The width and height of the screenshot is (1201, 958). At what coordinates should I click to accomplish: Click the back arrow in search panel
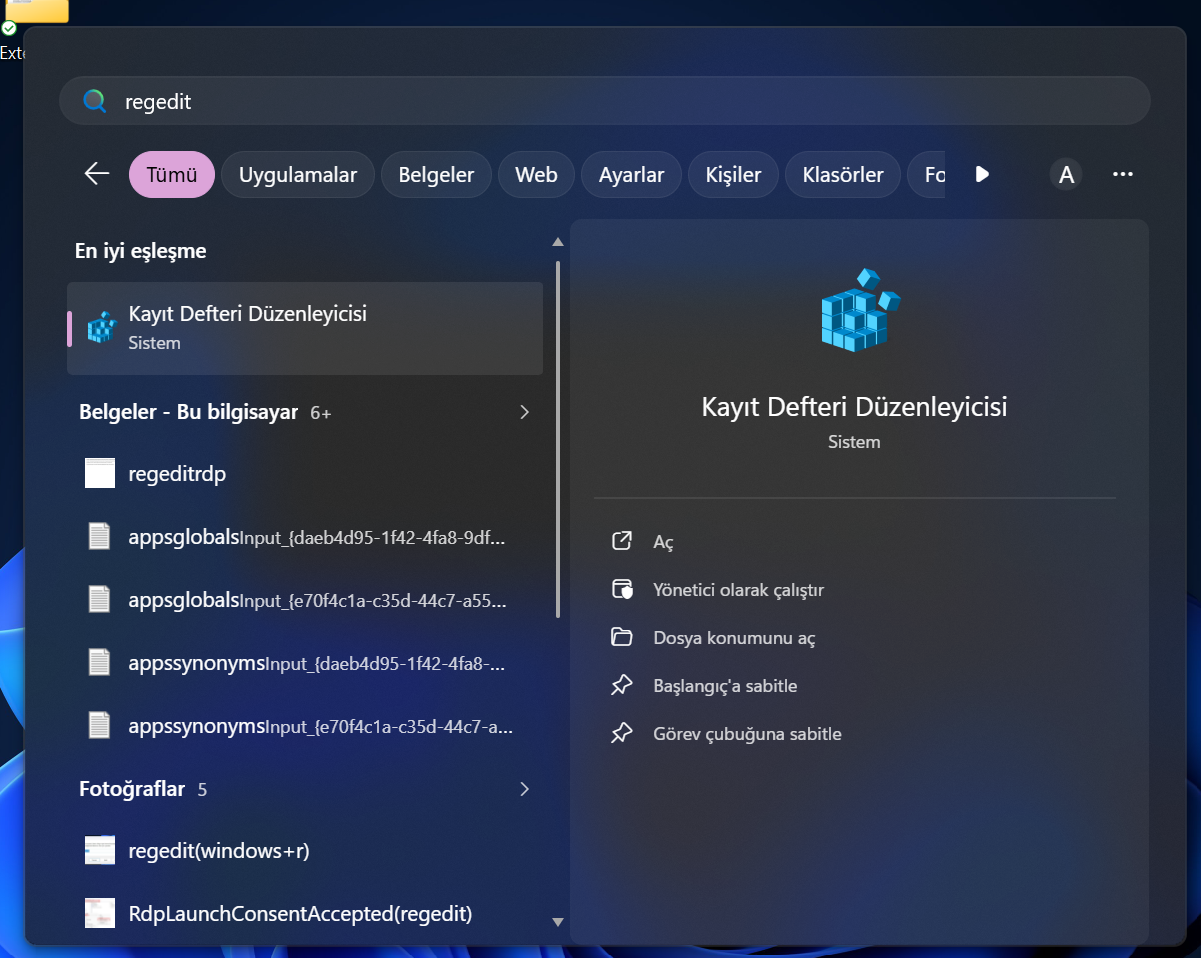(x=97, y=174)
